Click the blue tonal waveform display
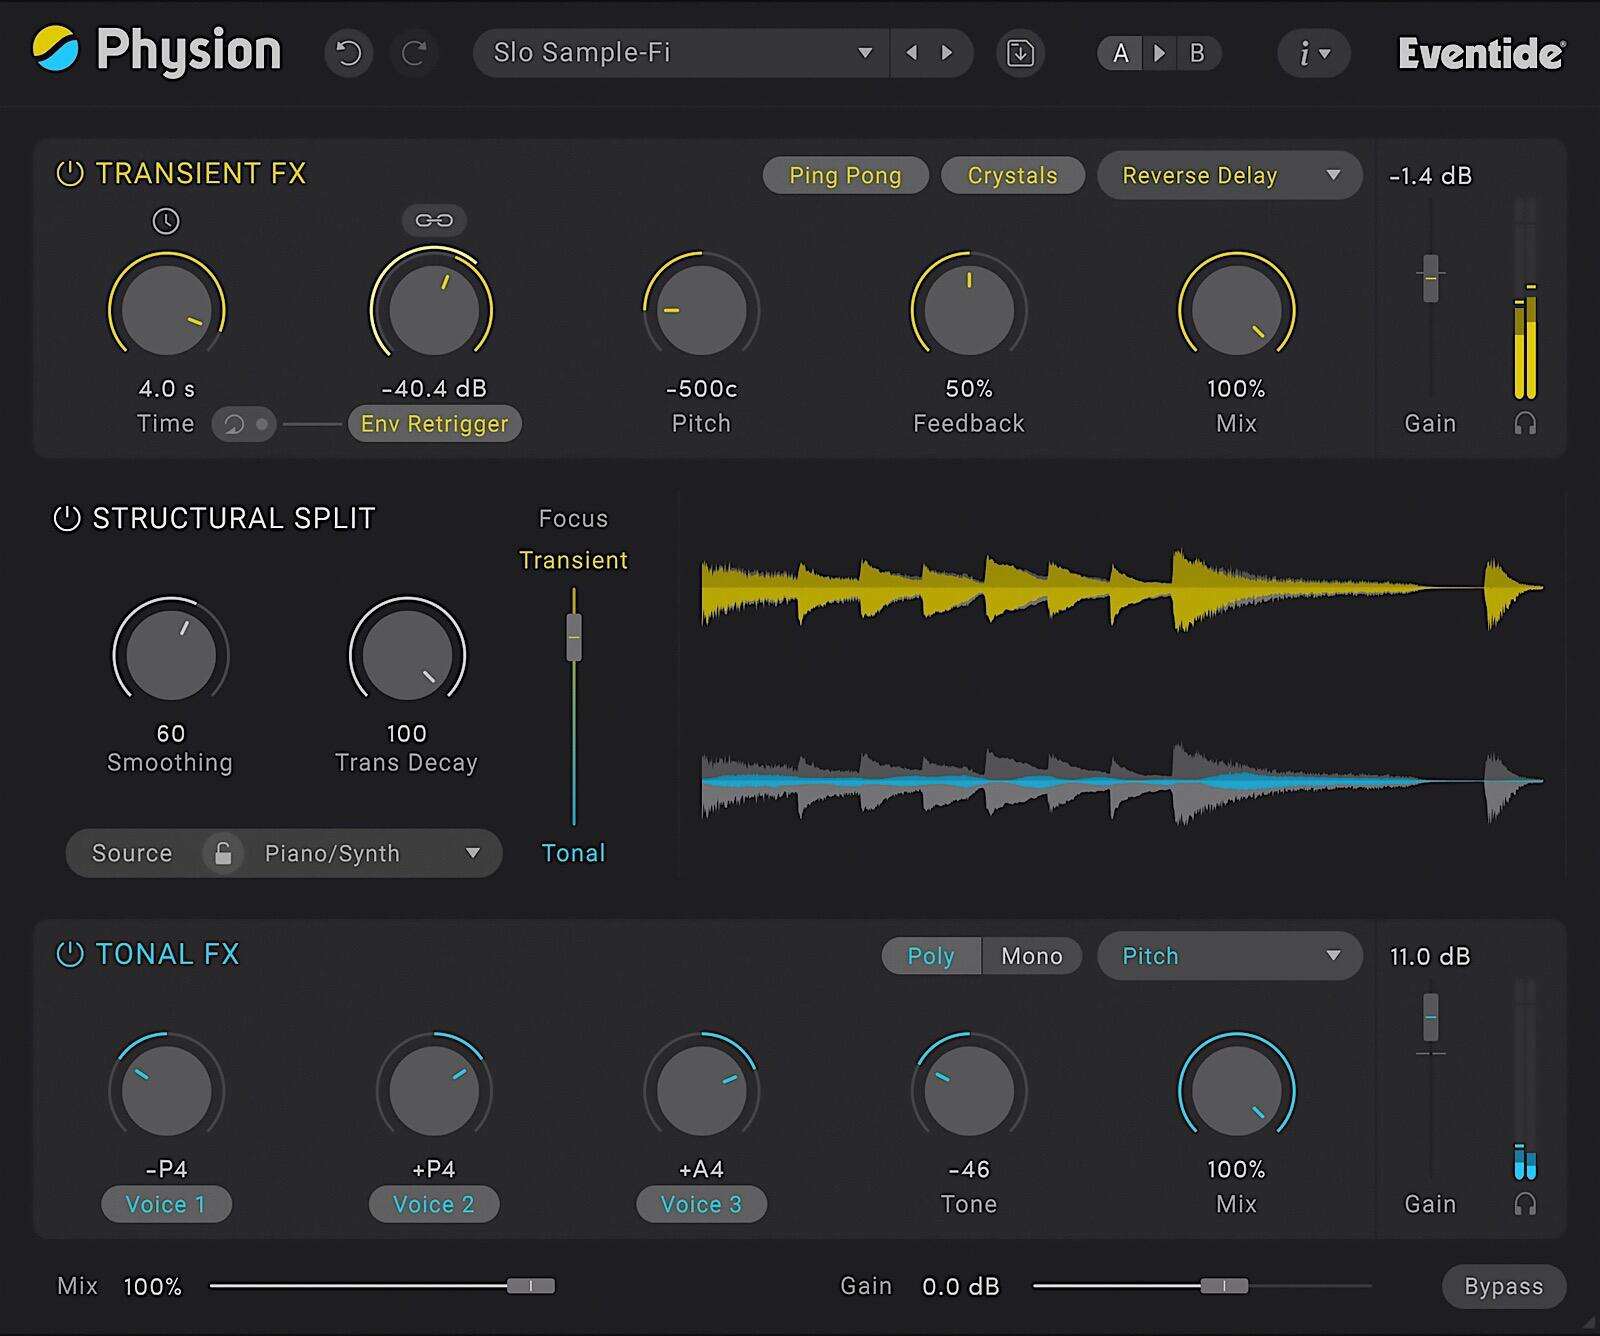Screen dimensions: 1600x1336 click(1122, 783)
